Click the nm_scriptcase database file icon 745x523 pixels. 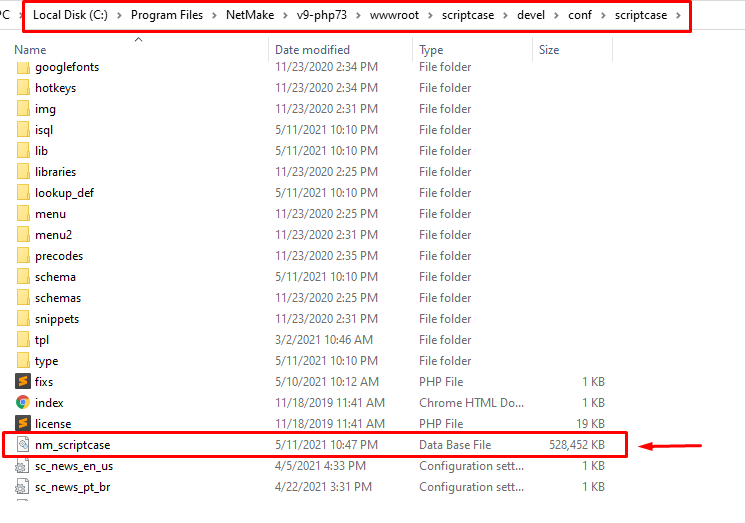pyautogui.click(x=23, y=445)
